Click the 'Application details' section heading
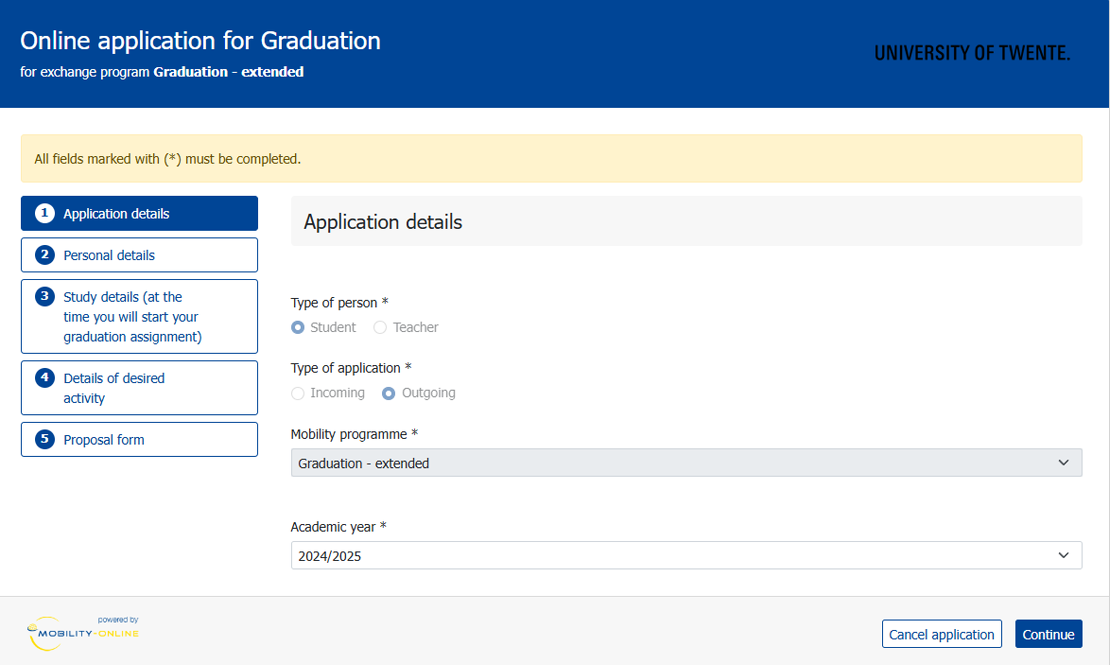The width and height of the screenshot is (1110, 665). click(383, 222)
